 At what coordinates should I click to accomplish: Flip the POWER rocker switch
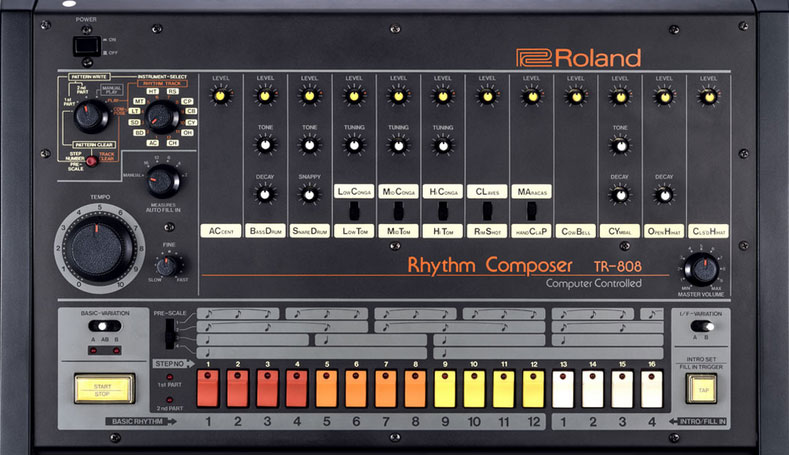(87, 46)
